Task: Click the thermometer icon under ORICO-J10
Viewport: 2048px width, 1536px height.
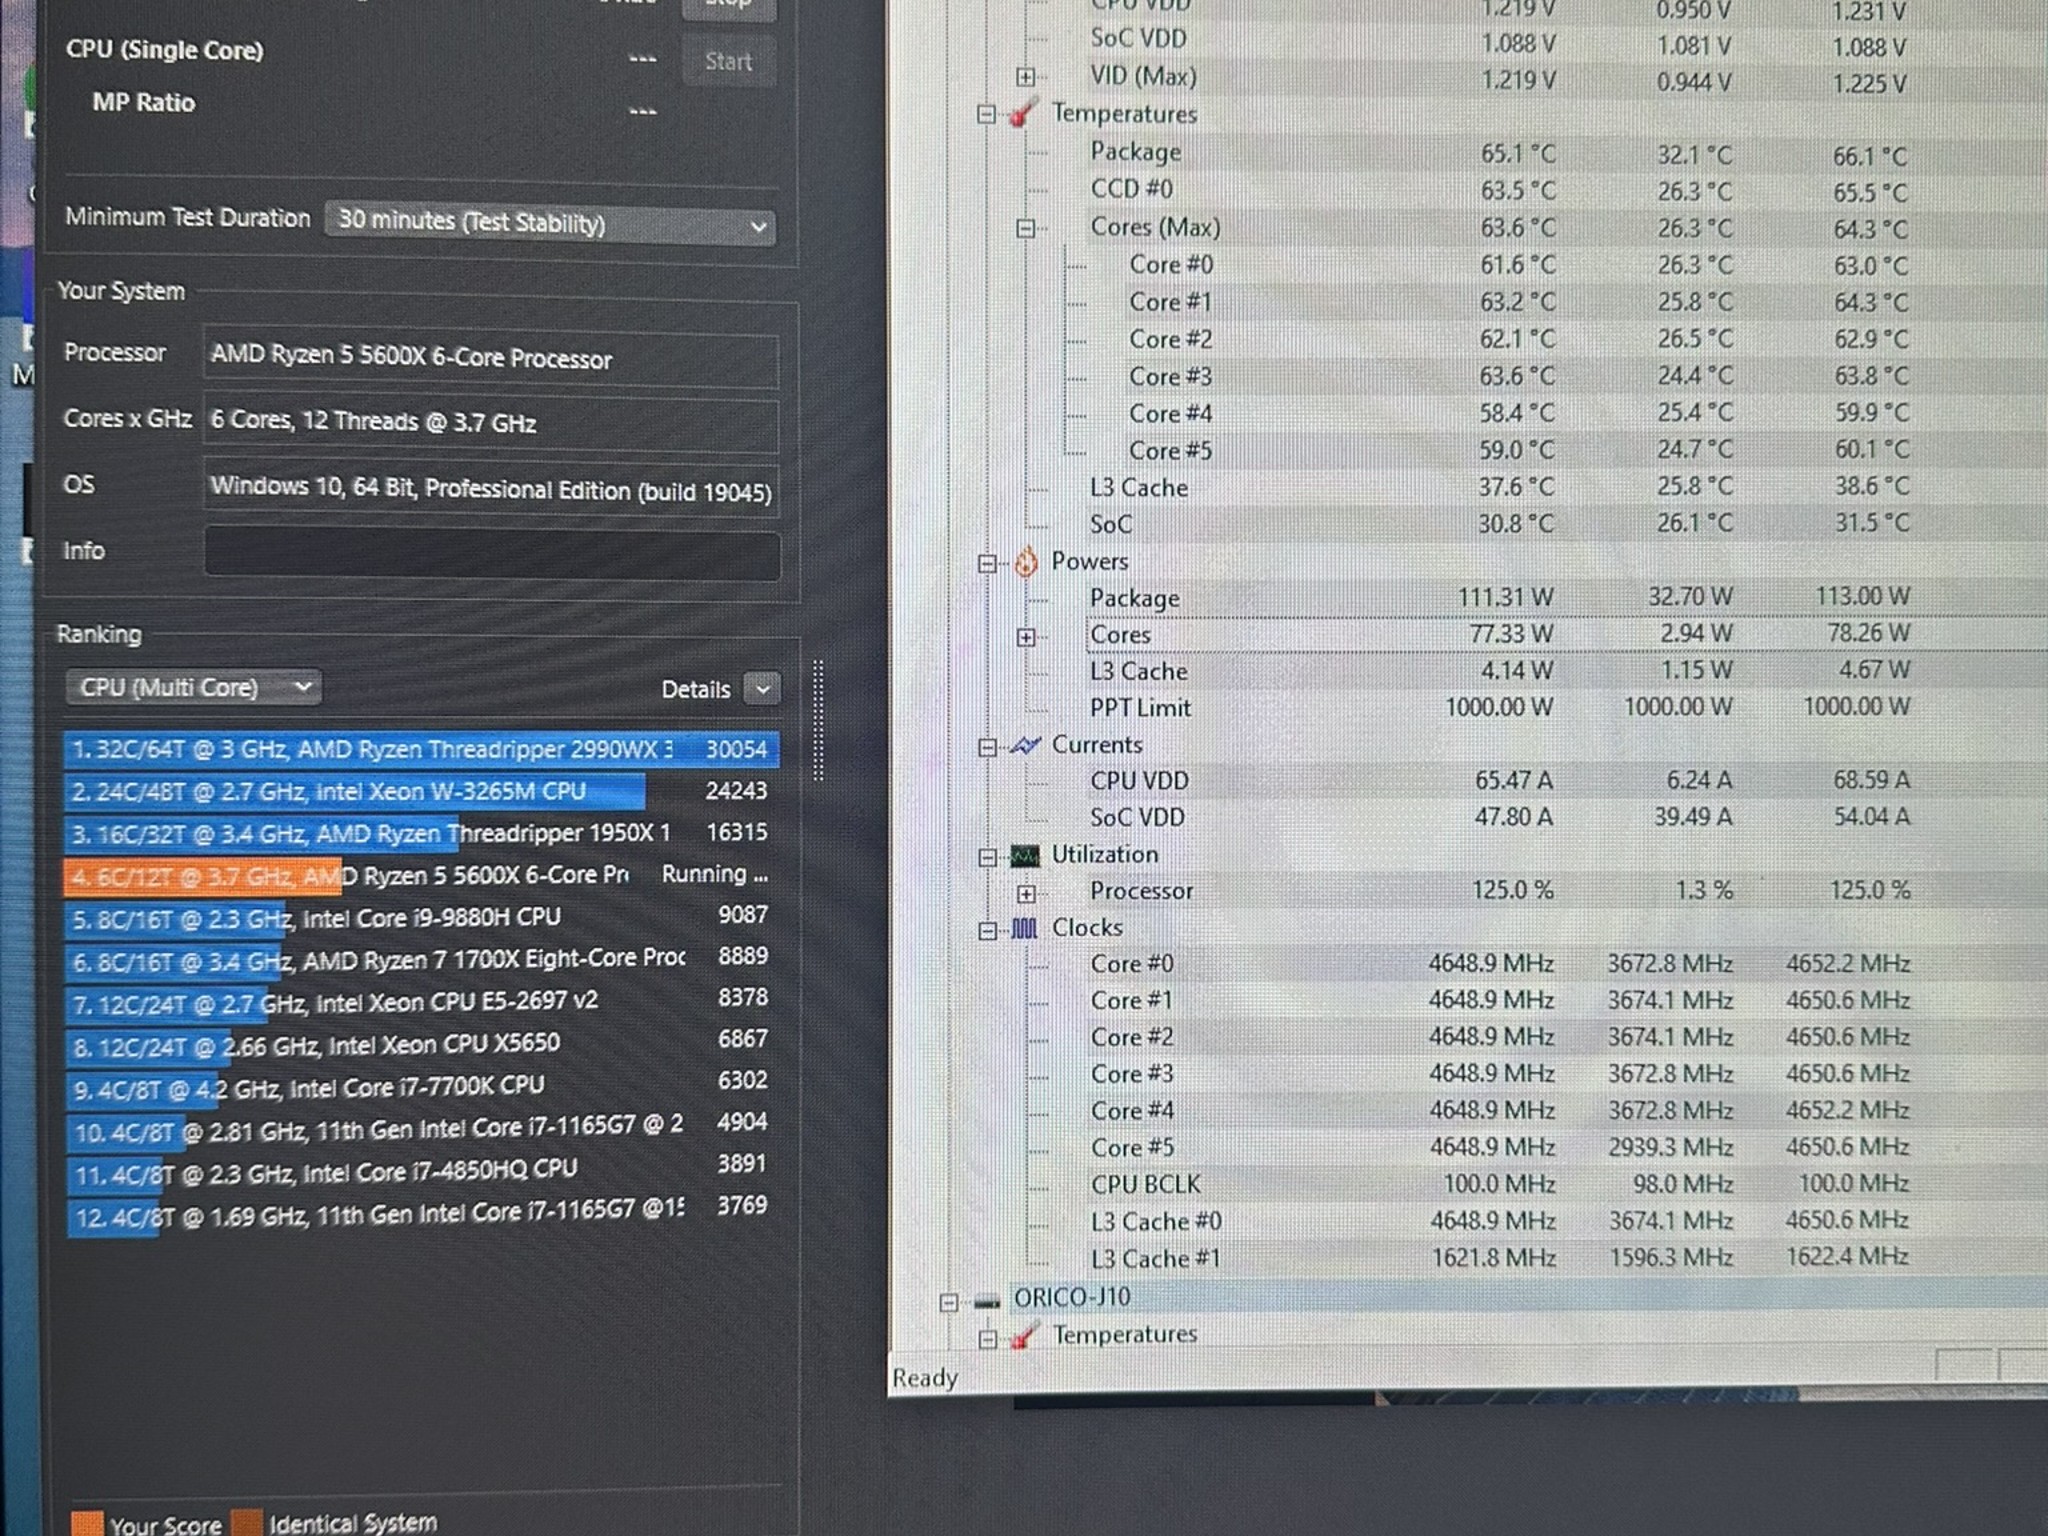Action: pos(1024,1334)
